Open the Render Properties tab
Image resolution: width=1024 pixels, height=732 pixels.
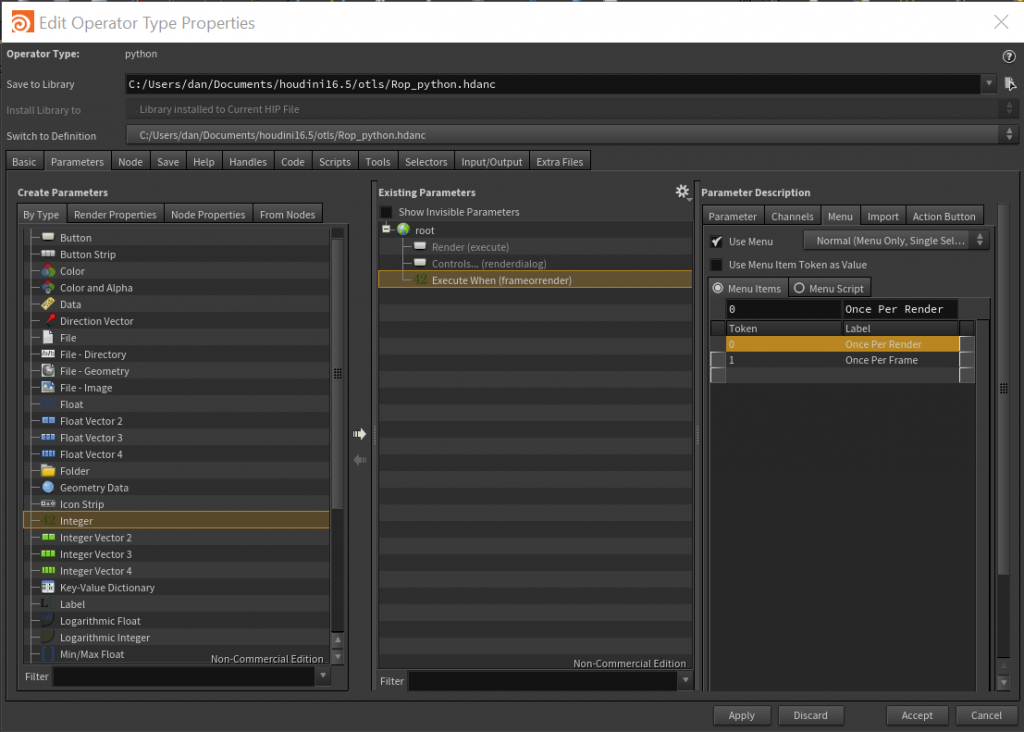[115, 214]
